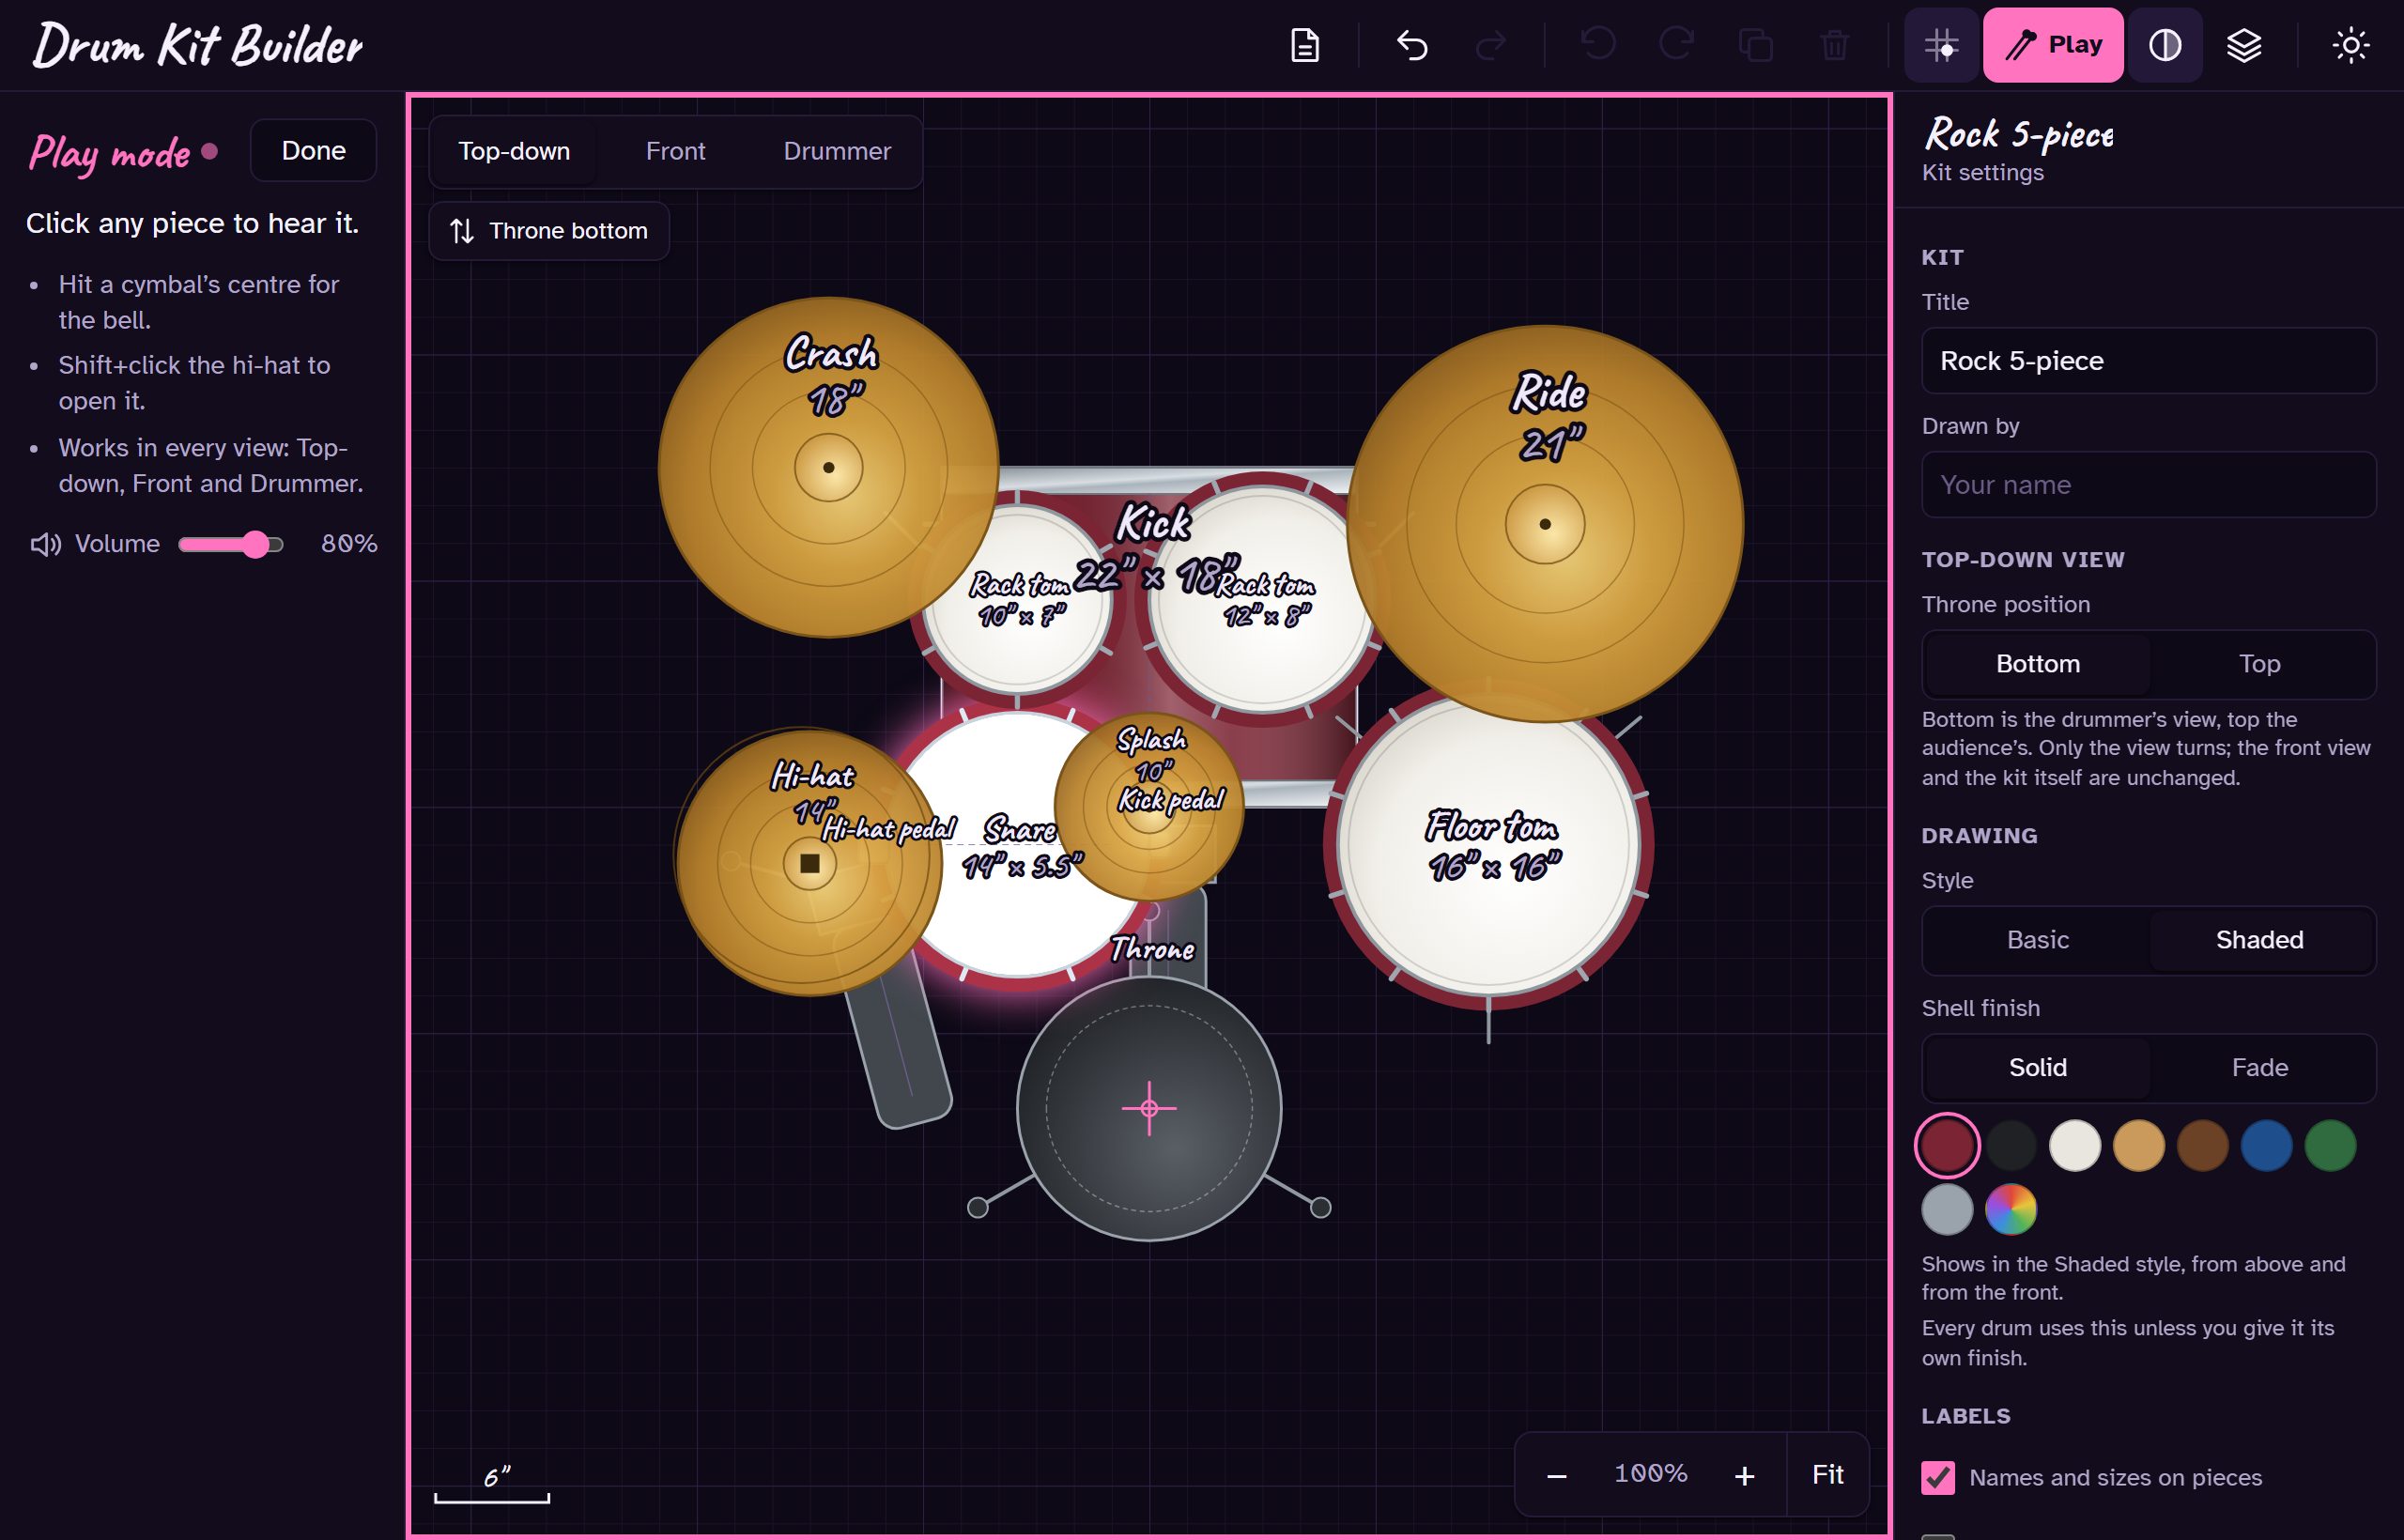Click the contrast half-circle icon
The width and height of the screenshot is (2404, 1540).
[x=2165, y=45]
